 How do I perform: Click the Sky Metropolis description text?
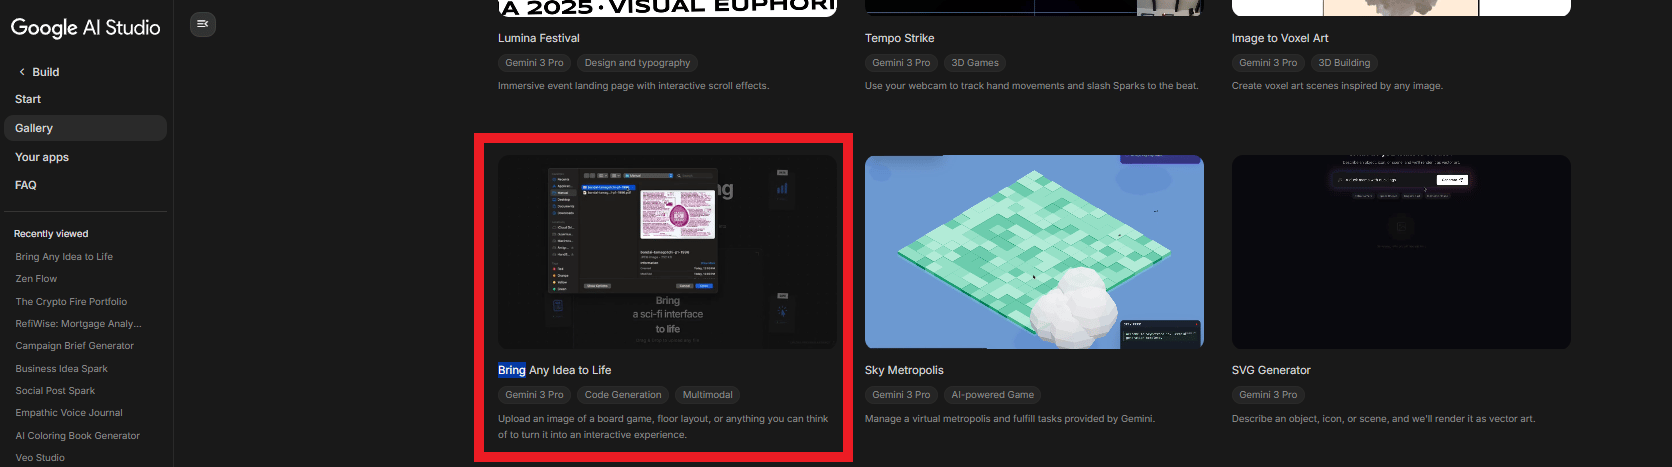tap(1010, 419)
